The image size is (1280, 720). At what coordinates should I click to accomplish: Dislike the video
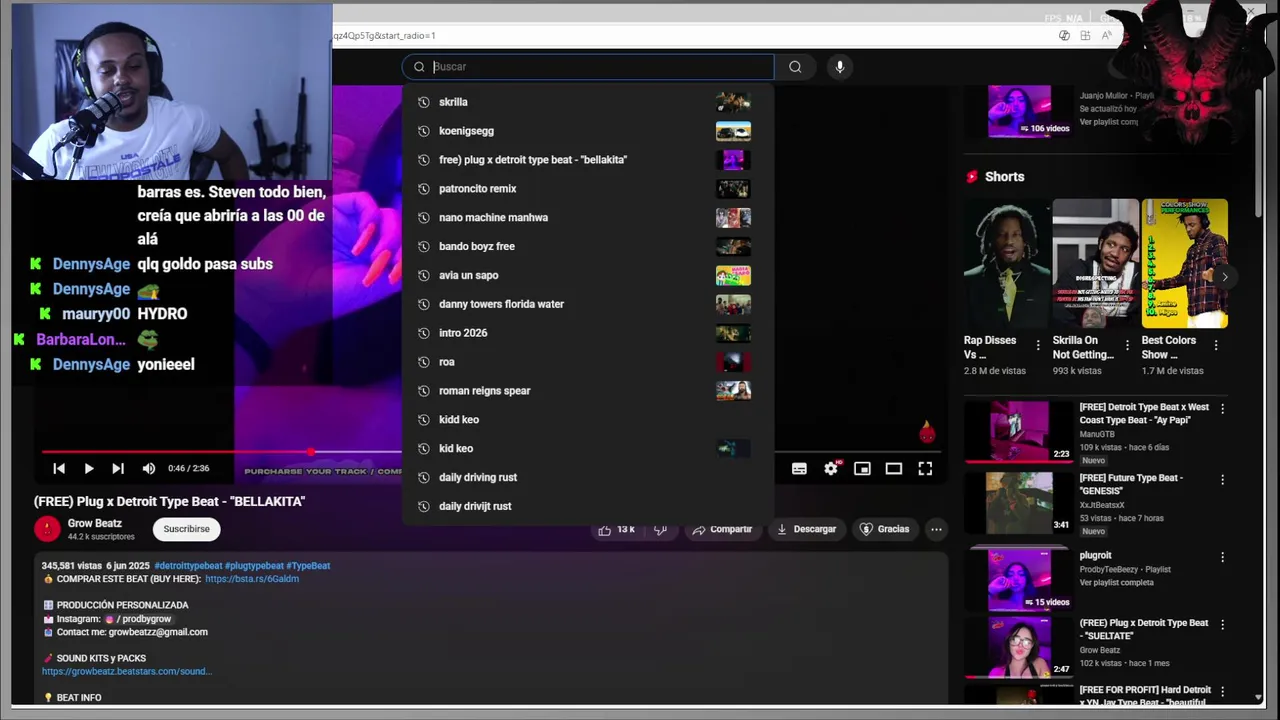pyautogui.click(x=660, y=529)
